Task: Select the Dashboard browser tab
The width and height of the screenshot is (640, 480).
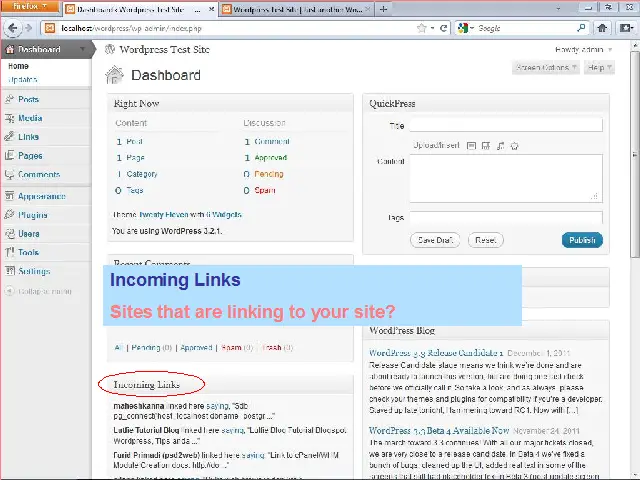Action: 140,9
